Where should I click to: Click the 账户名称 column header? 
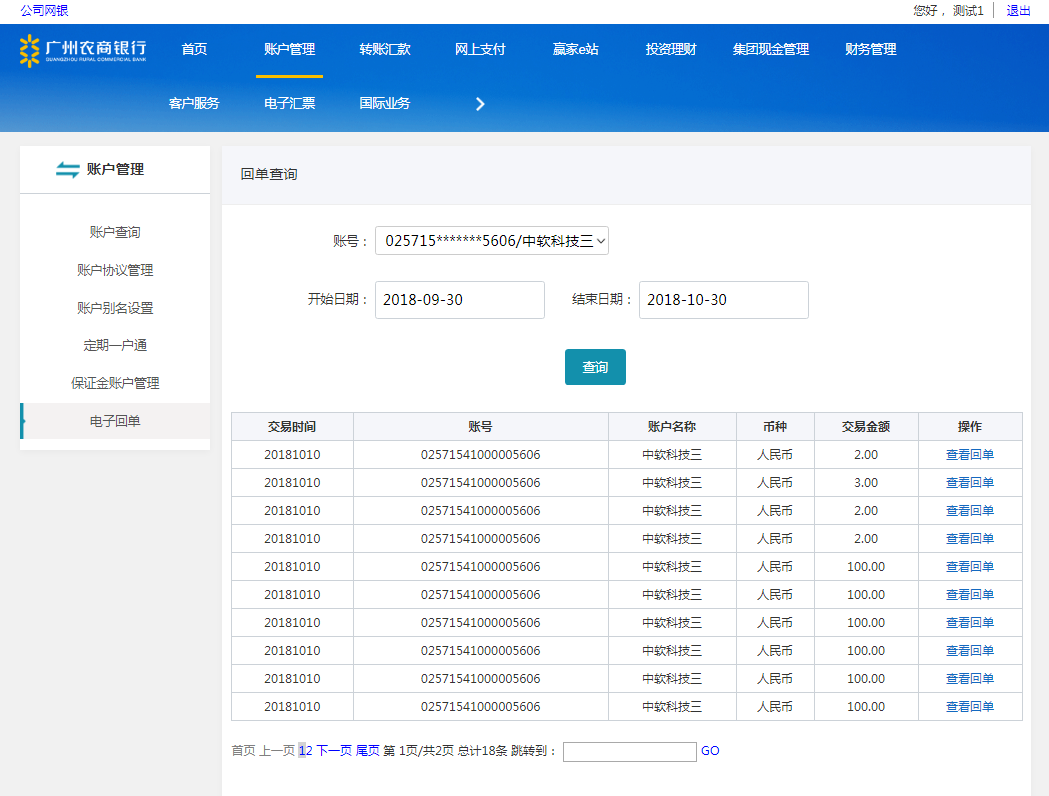672,427
